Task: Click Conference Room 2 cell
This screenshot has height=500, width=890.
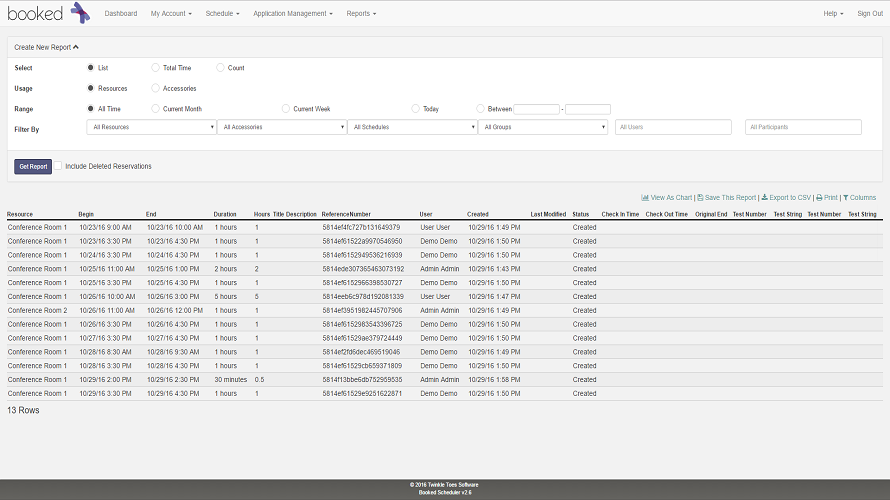Action: 37,310
